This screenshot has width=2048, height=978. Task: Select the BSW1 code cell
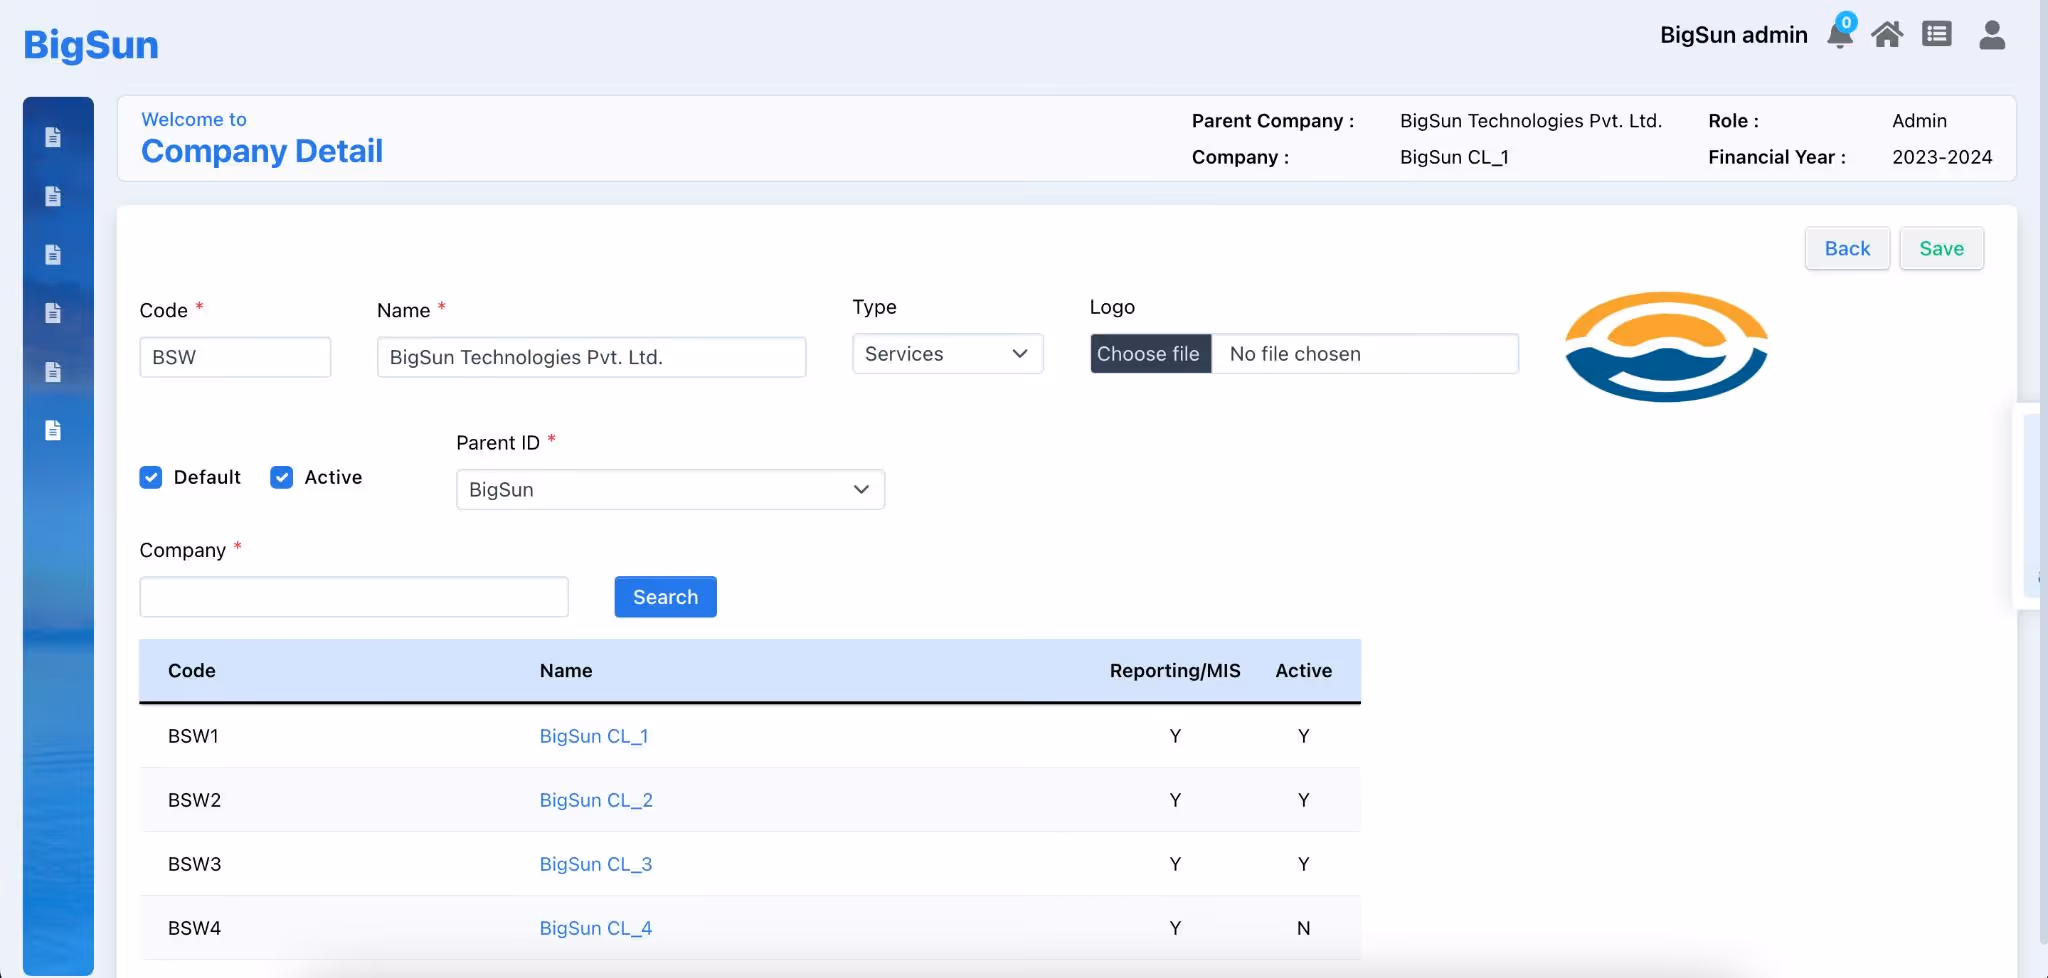[x=193, y=736]
